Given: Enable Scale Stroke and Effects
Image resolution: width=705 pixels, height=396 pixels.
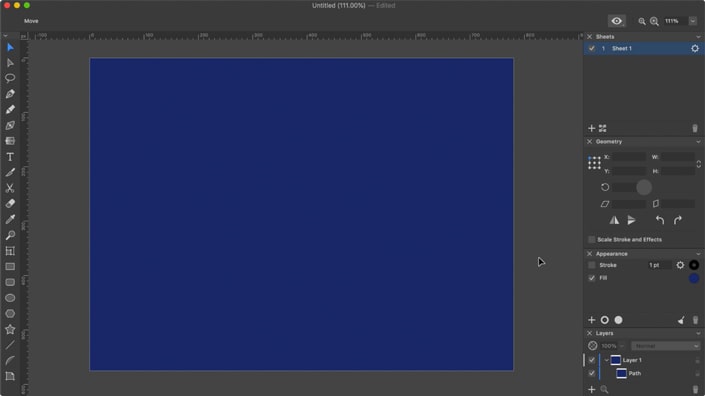Looking at the screenshot, I should coord(592,240).
